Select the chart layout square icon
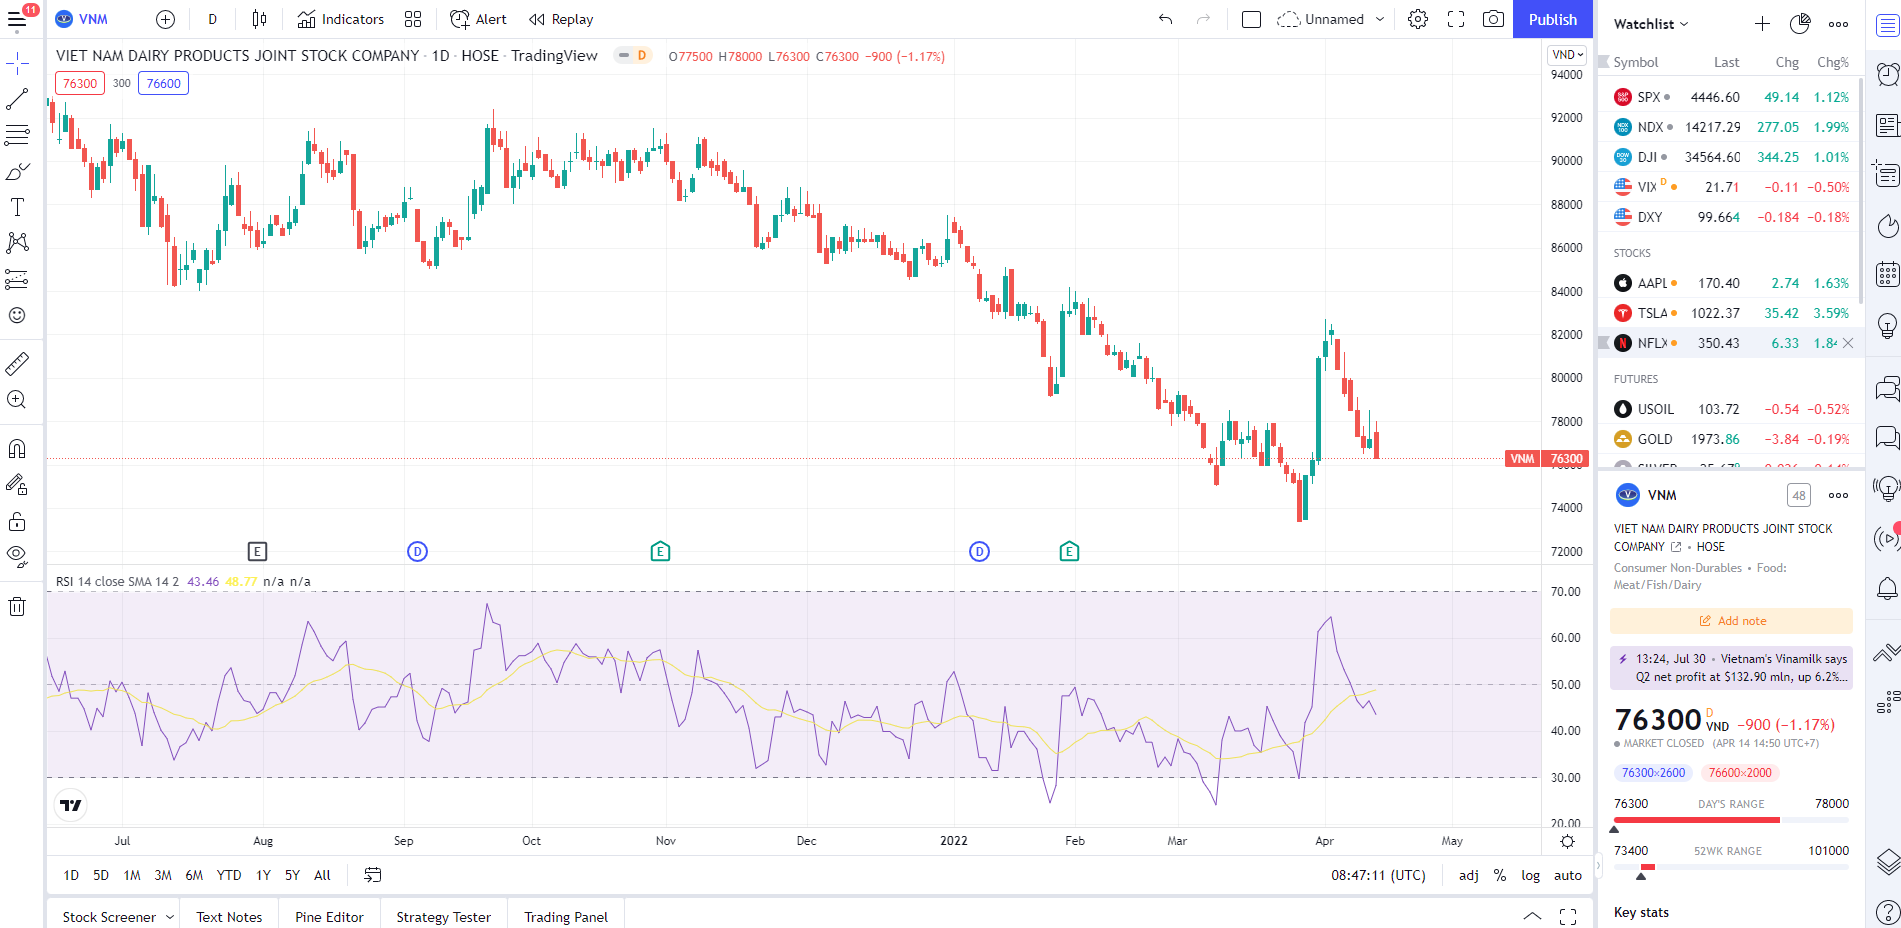 [1251, 19]
